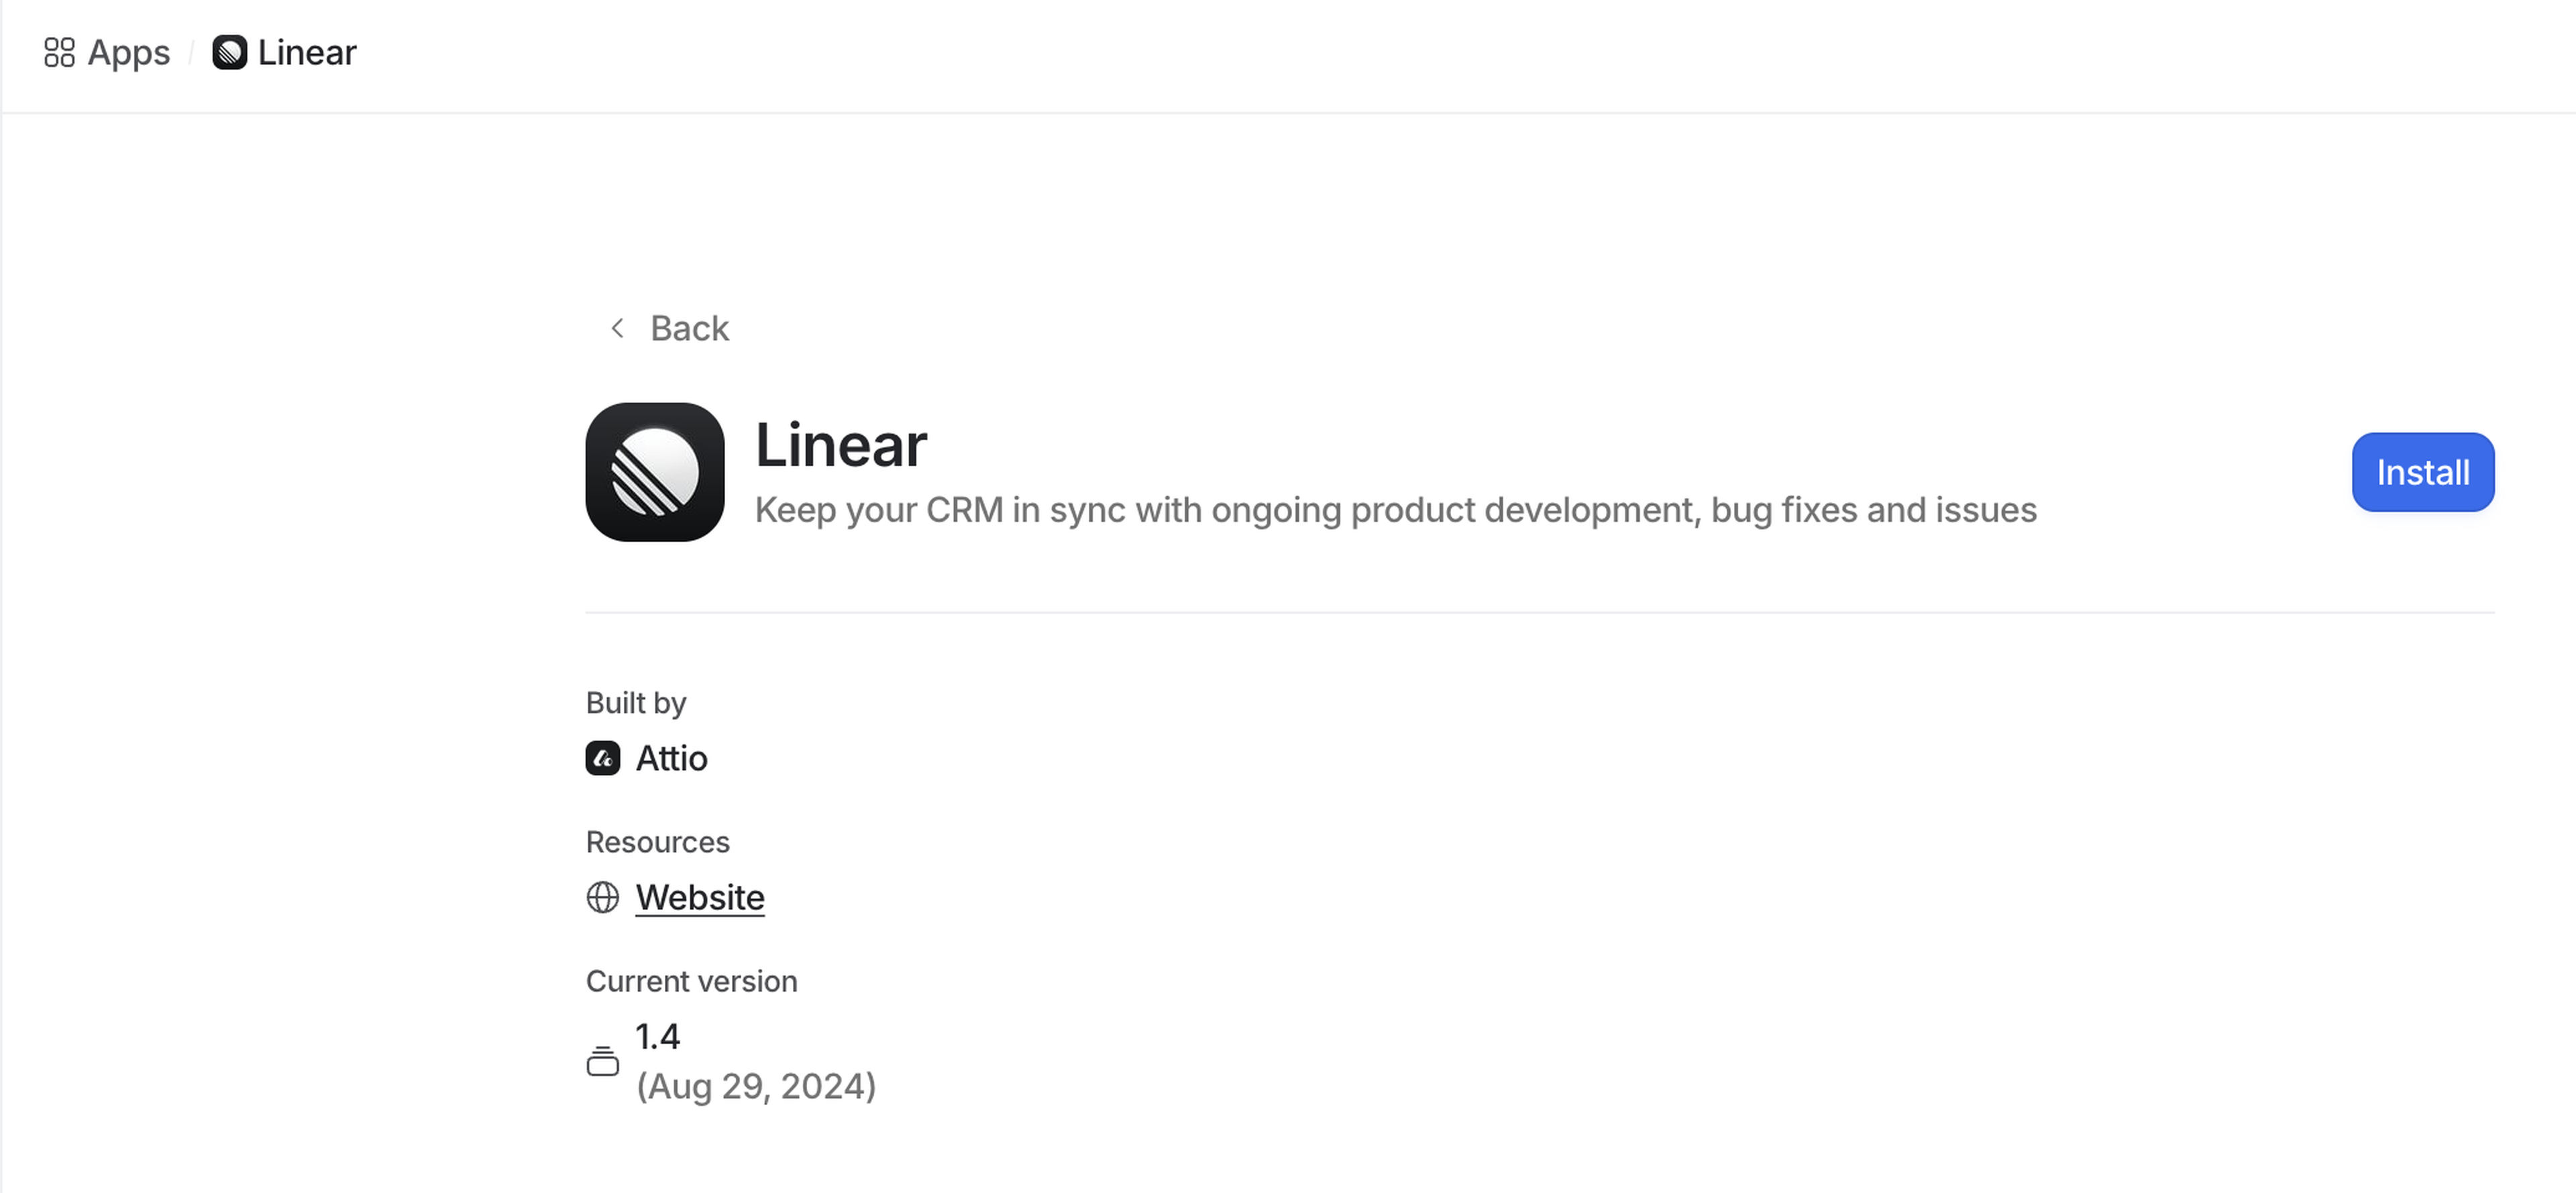Click the Resources section label
This screenshot has width=2576, height=1193.
[x=657, y=842]
